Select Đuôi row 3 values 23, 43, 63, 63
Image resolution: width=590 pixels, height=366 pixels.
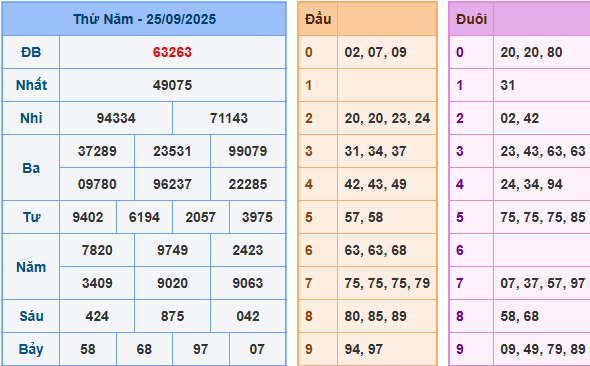(x=543, y=151)
